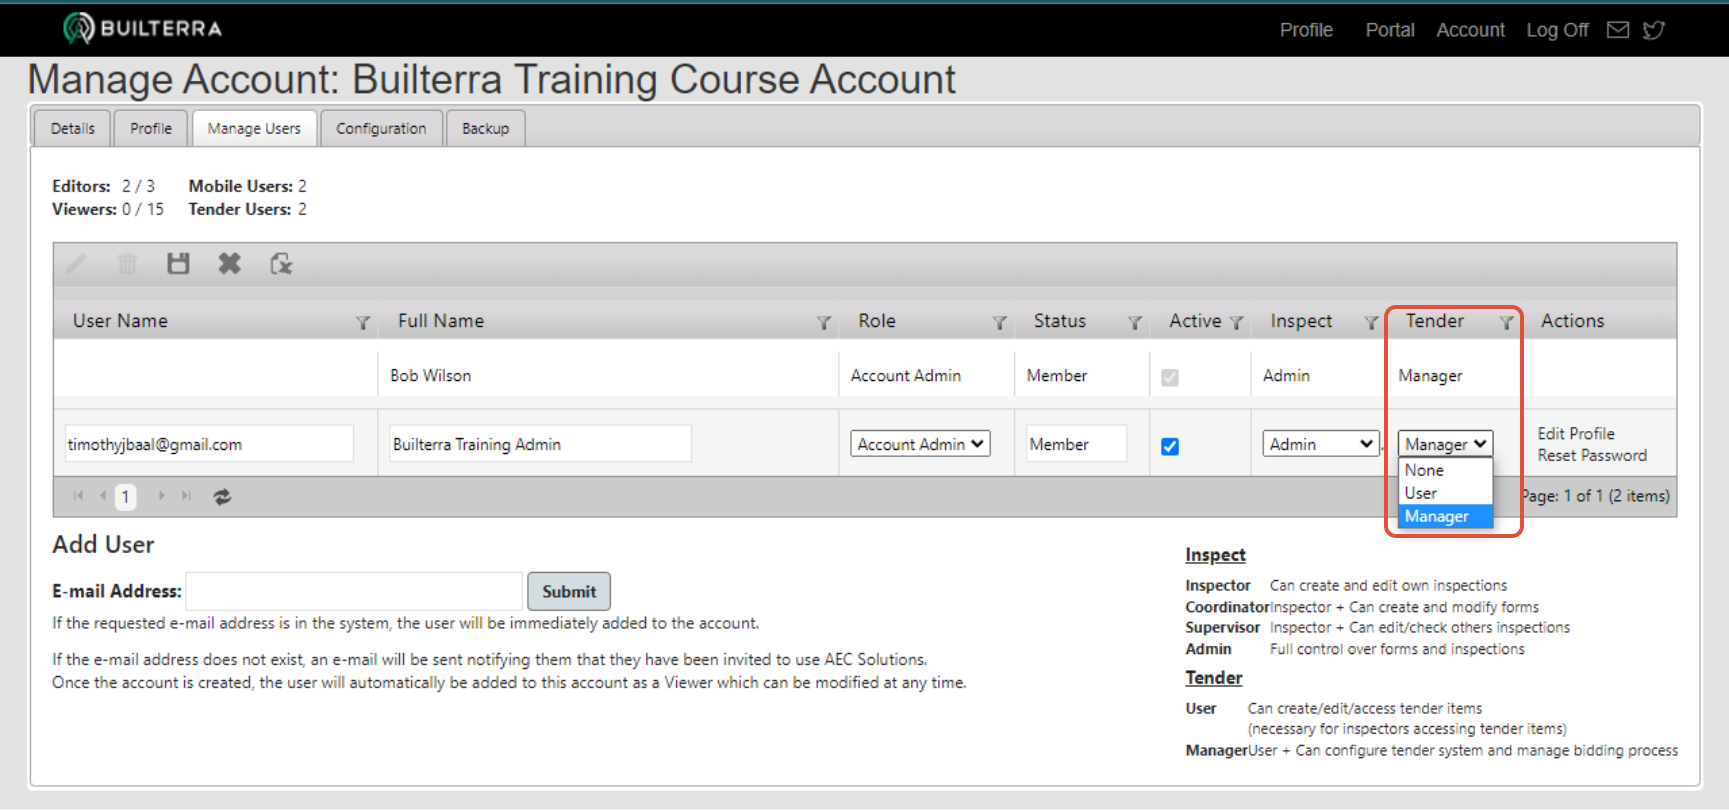Choose User in Tender dropdown list

1445,493
